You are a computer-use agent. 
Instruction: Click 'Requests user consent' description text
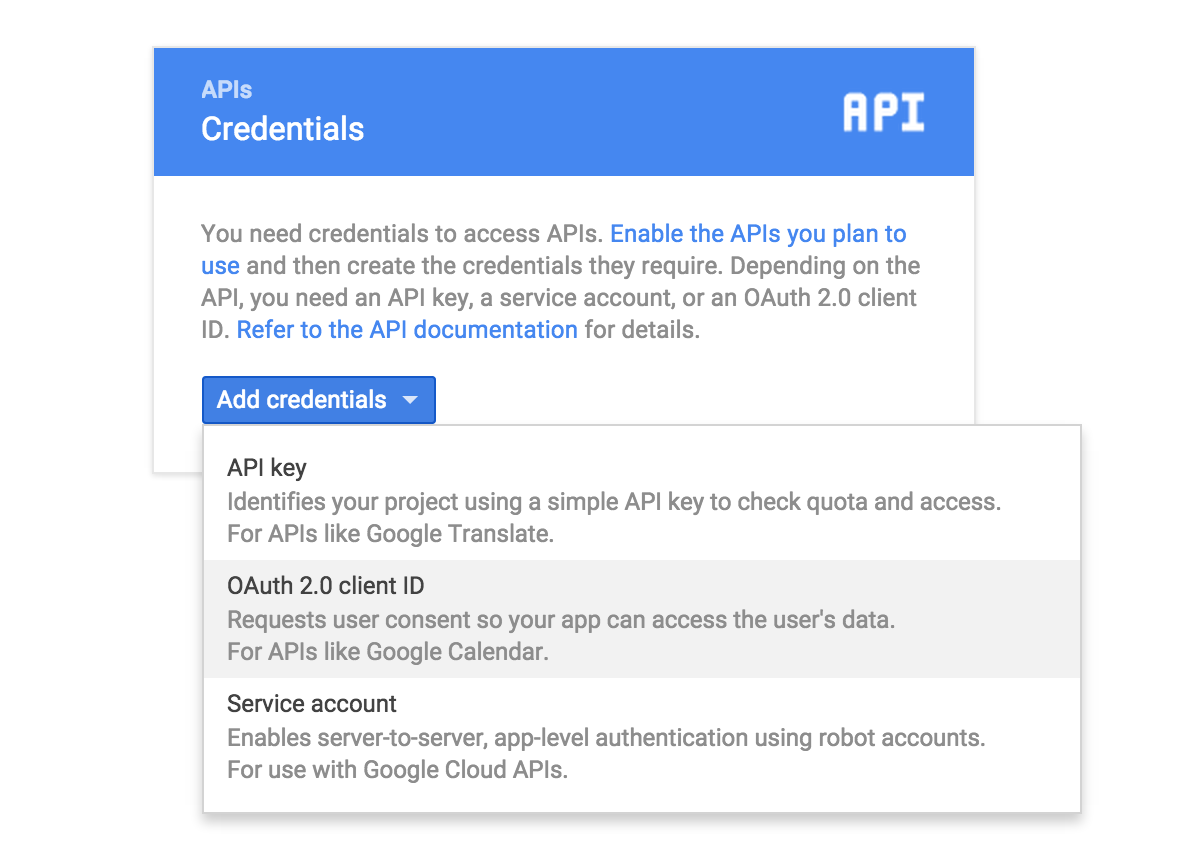click(560, 620)
